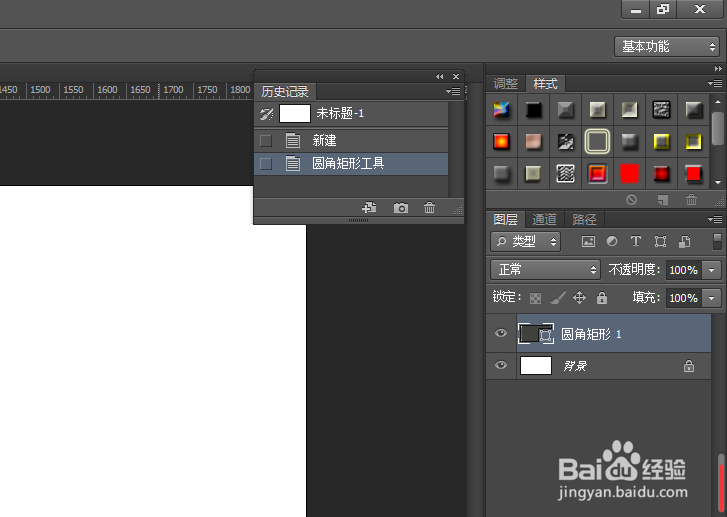The height and width of the screenshot is (517, 727).
Task: Select 样式 tab
Action: point(545,83)
